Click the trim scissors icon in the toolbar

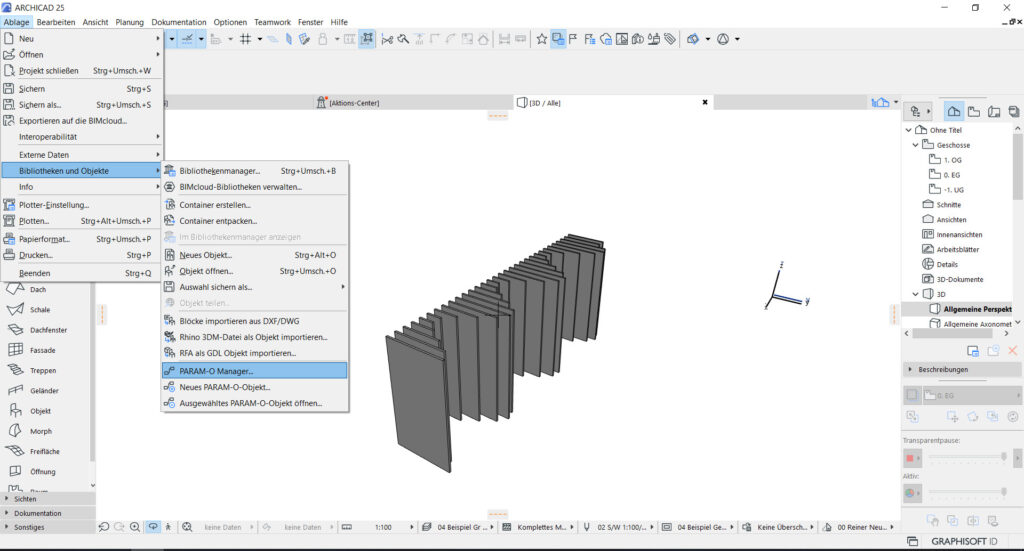387,39
